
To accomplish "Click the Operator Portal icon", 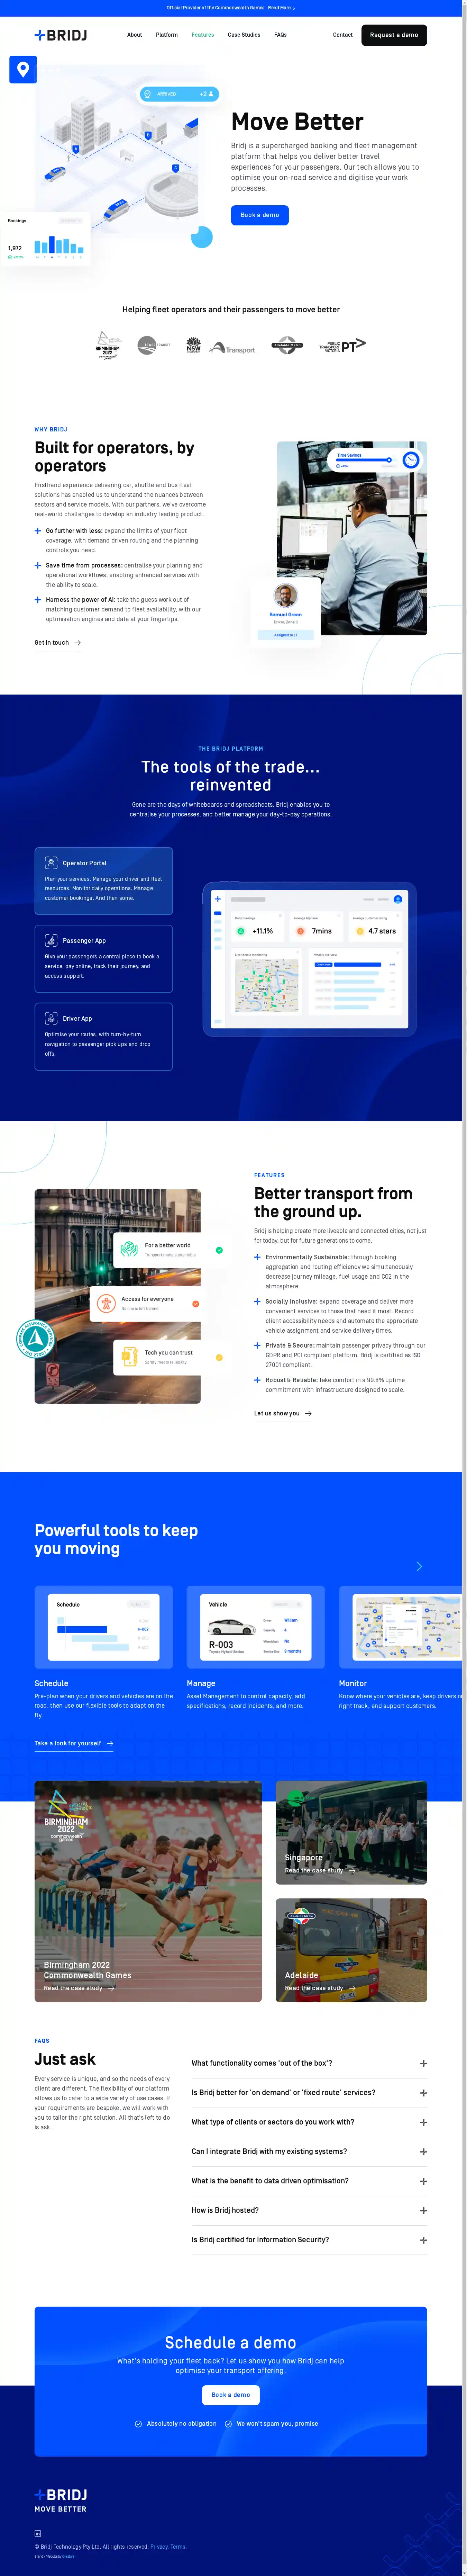I will 51,862.
